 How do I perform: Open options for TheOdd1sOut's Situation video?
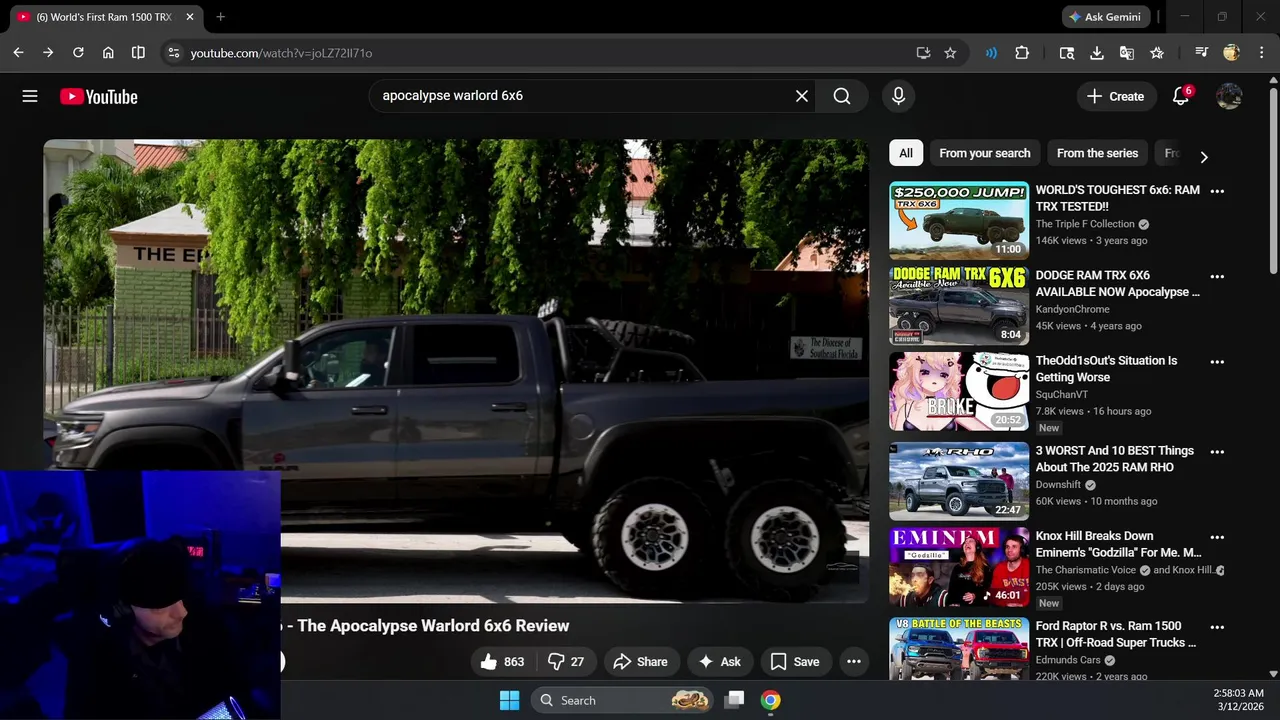[1217, 362]
